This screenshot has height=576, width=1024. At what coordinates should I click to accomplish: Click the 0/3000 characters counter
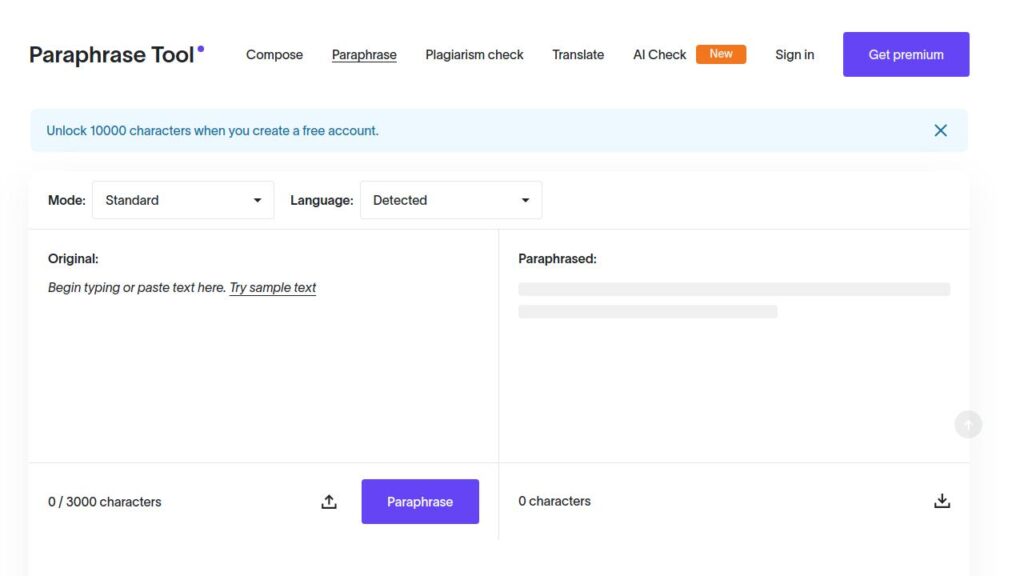coord(105,501)
